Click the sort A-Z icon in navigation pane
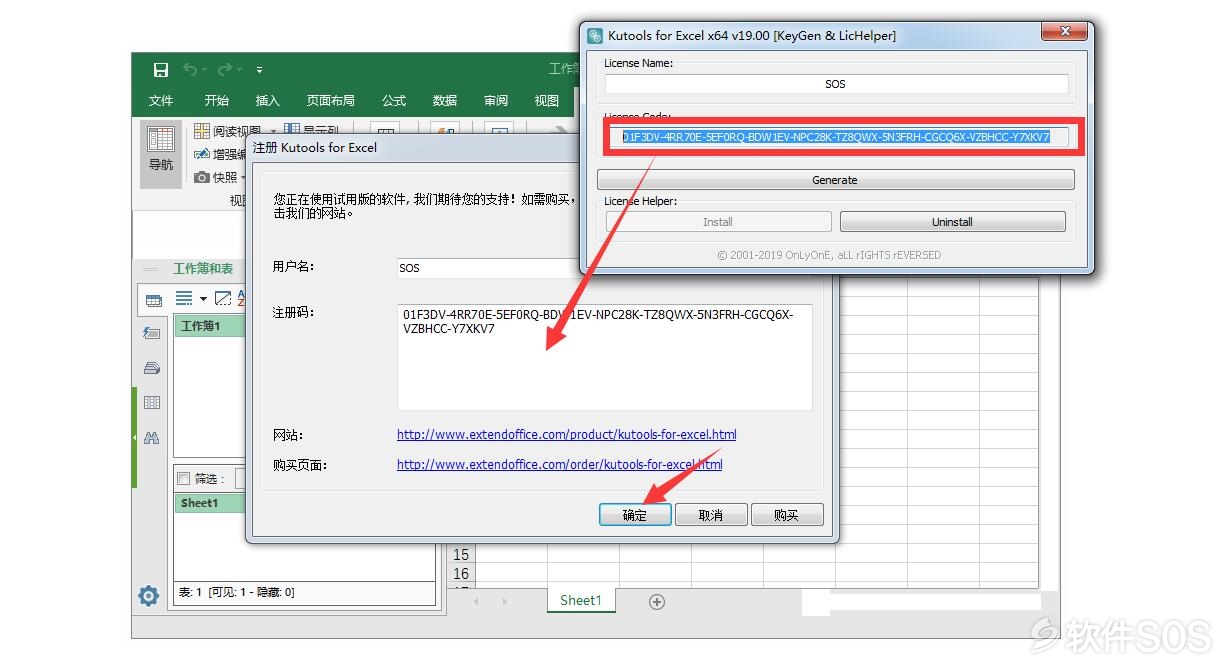 [241, 298]
